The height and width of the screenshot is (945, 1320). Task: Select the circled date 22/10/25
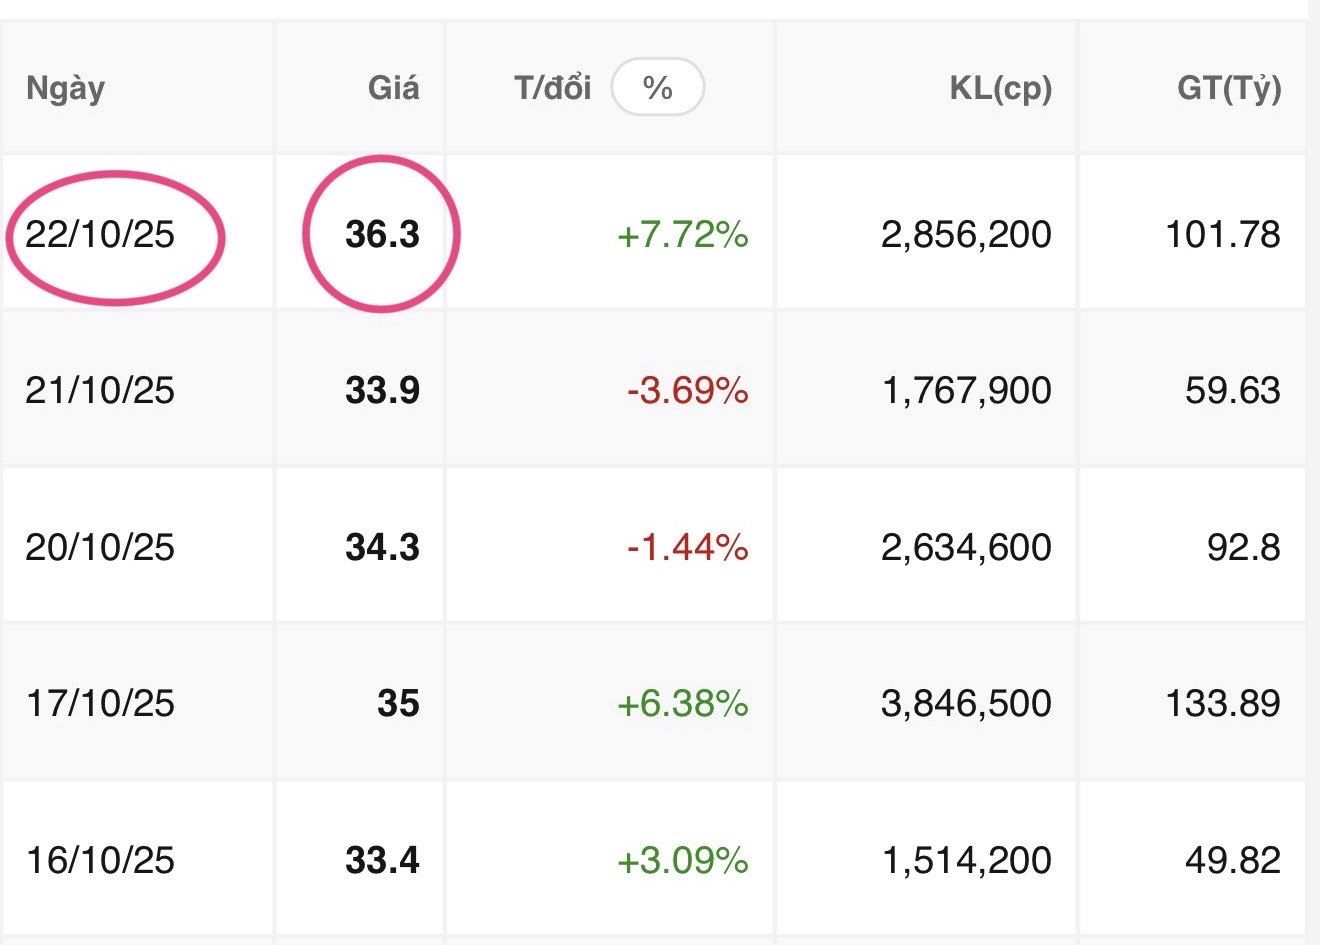100,234
